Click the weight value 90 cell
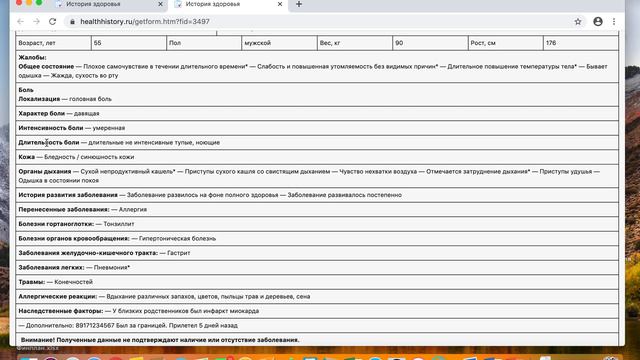Screen dimensions: 640x360 430,43
